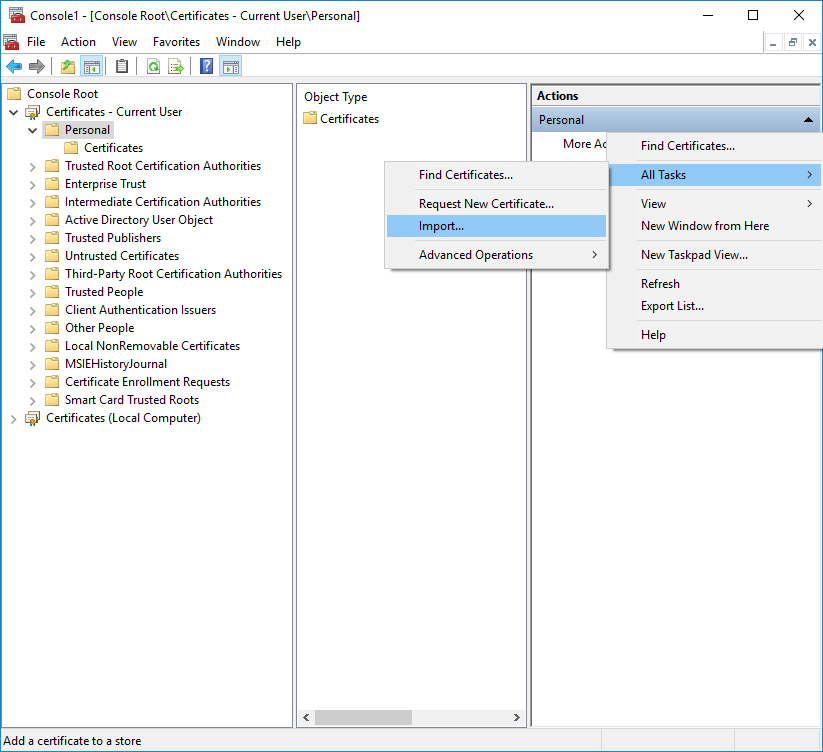This screenshot has height=752, width=823.
Task: Click the Up One Level folder icon
Action: pos(67,67)
